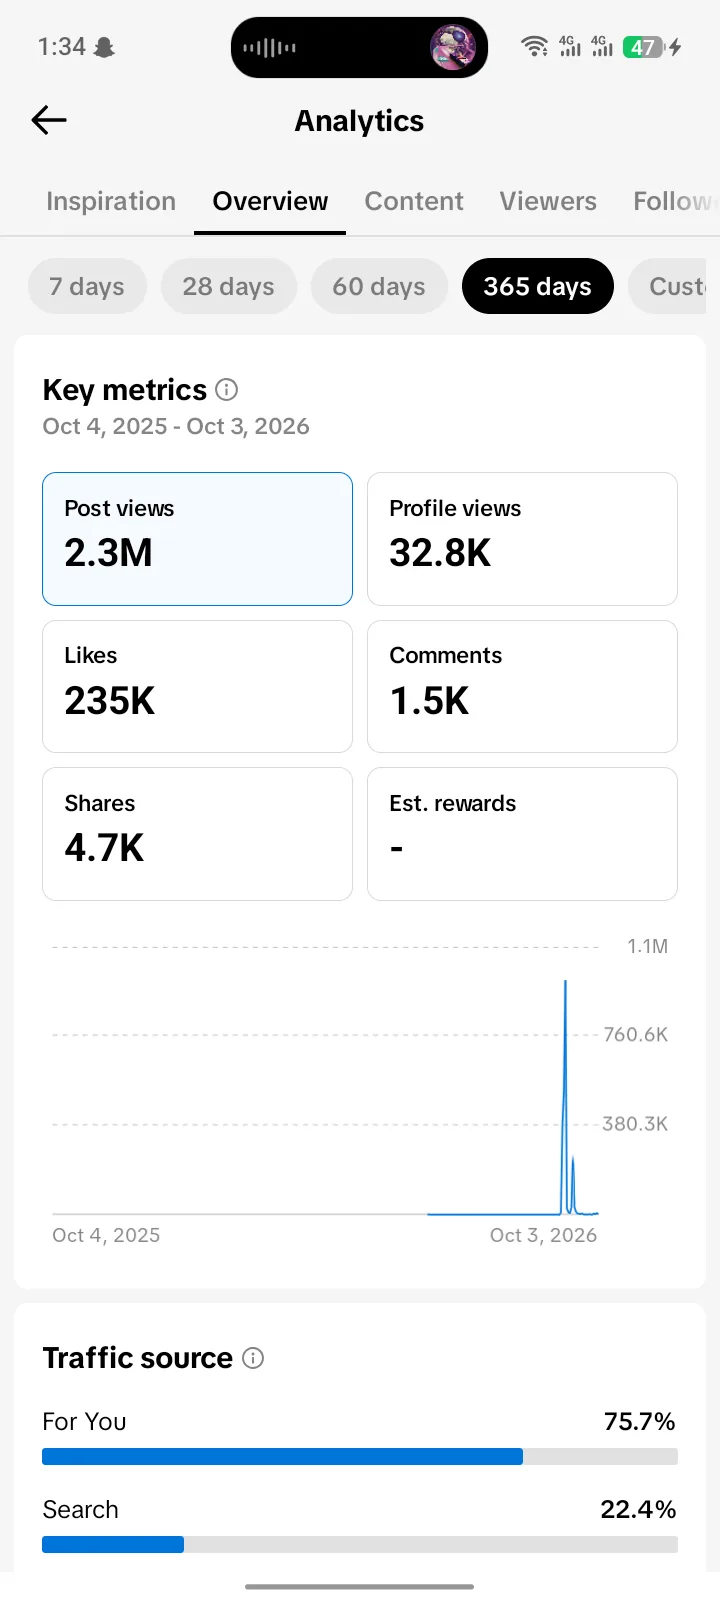Tap the For You traffic progress bar
720x1600 pixels.
pos(360,1457)
